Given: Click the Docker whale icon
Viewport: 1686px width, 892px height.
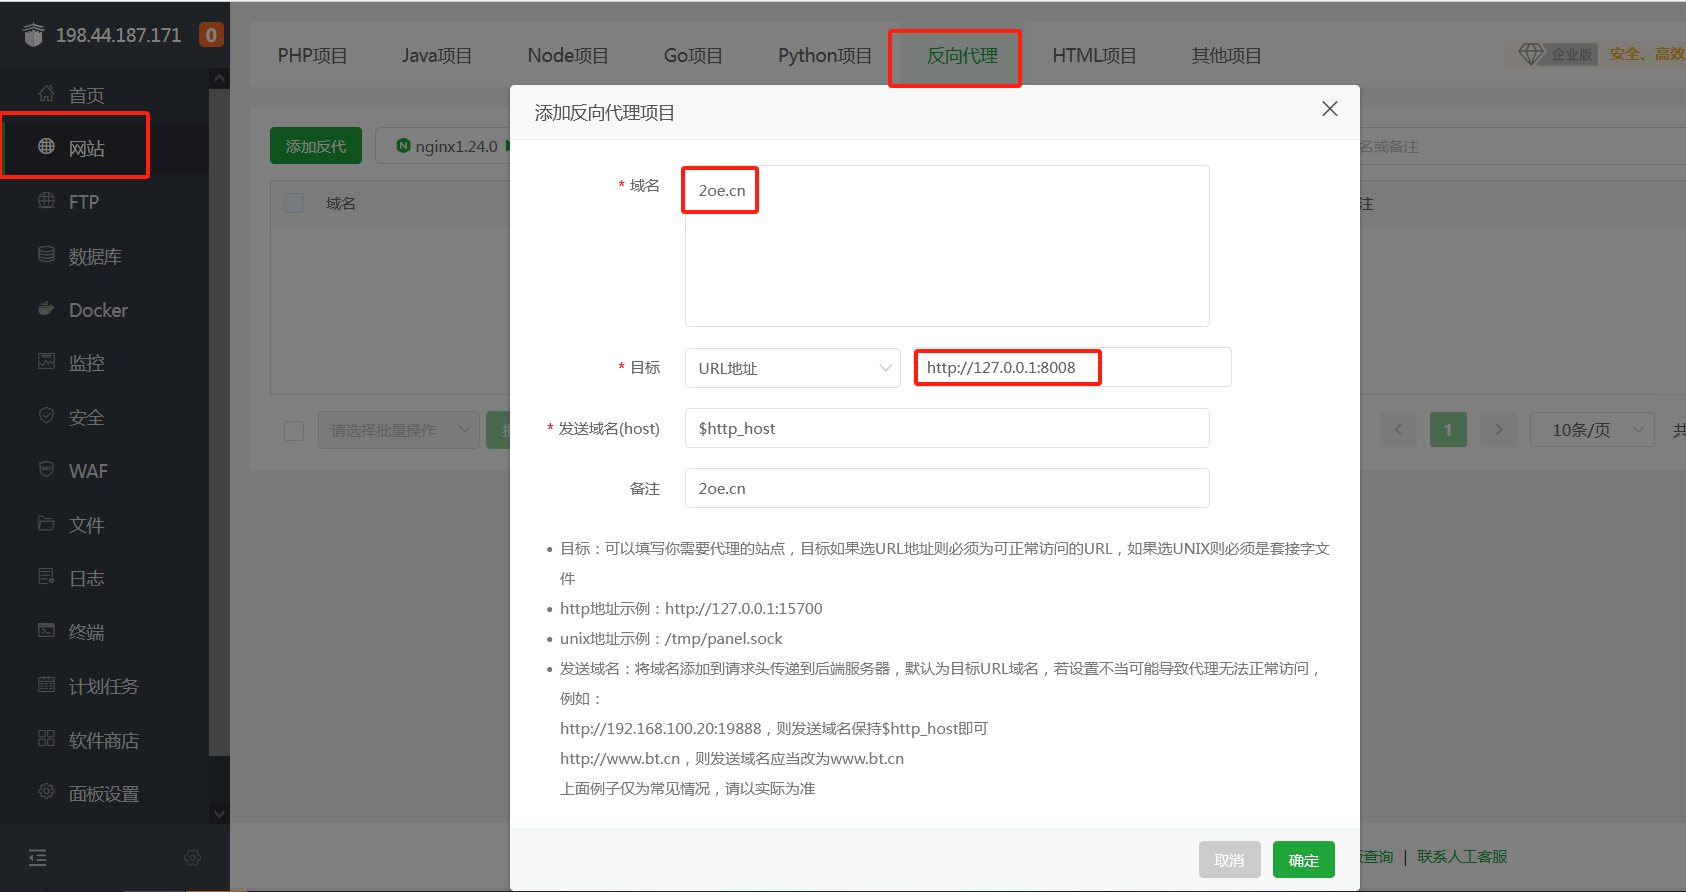Looking at the screenshot, I should pyautogui.click(x=46, y=309).
